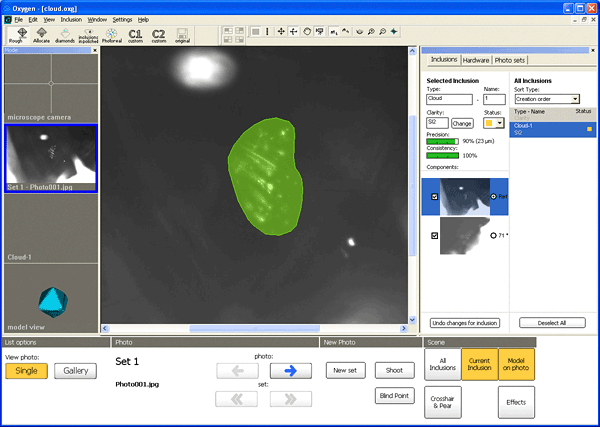Uncheck the first component checkbox

[433, 197]
